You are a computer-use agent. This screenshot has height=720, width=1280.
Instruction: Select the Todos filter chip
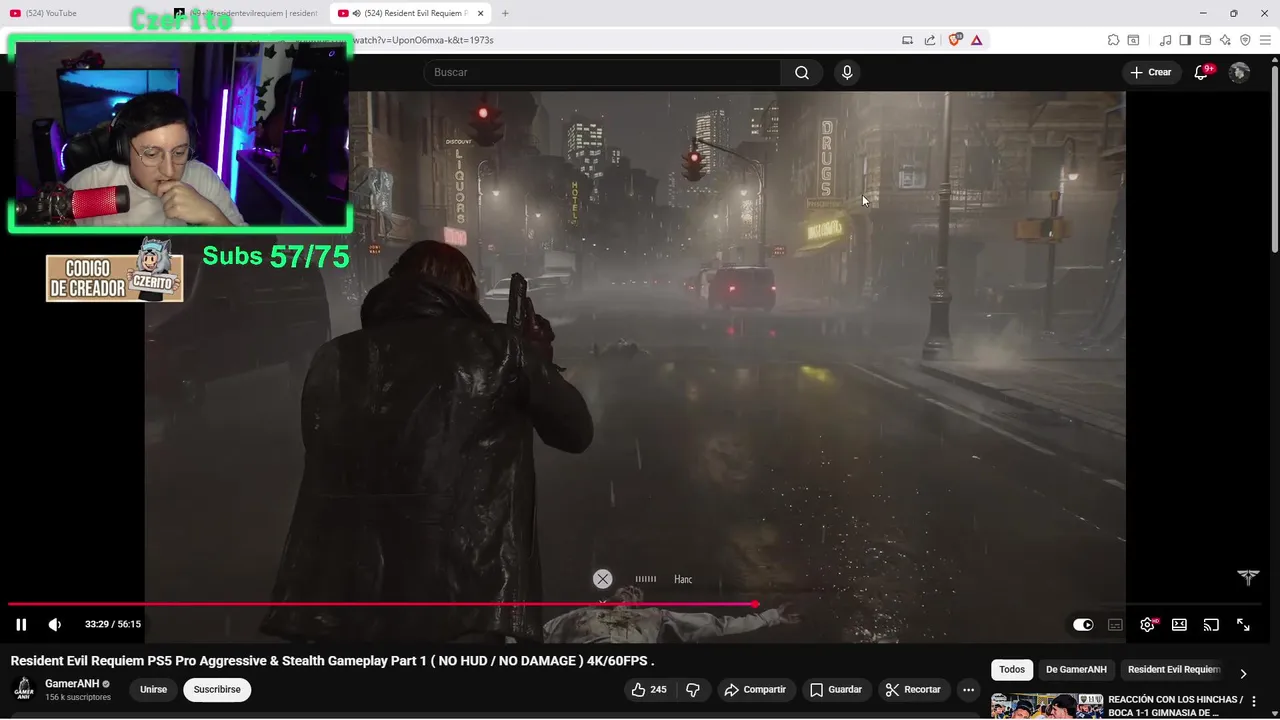coord(1012,669)
